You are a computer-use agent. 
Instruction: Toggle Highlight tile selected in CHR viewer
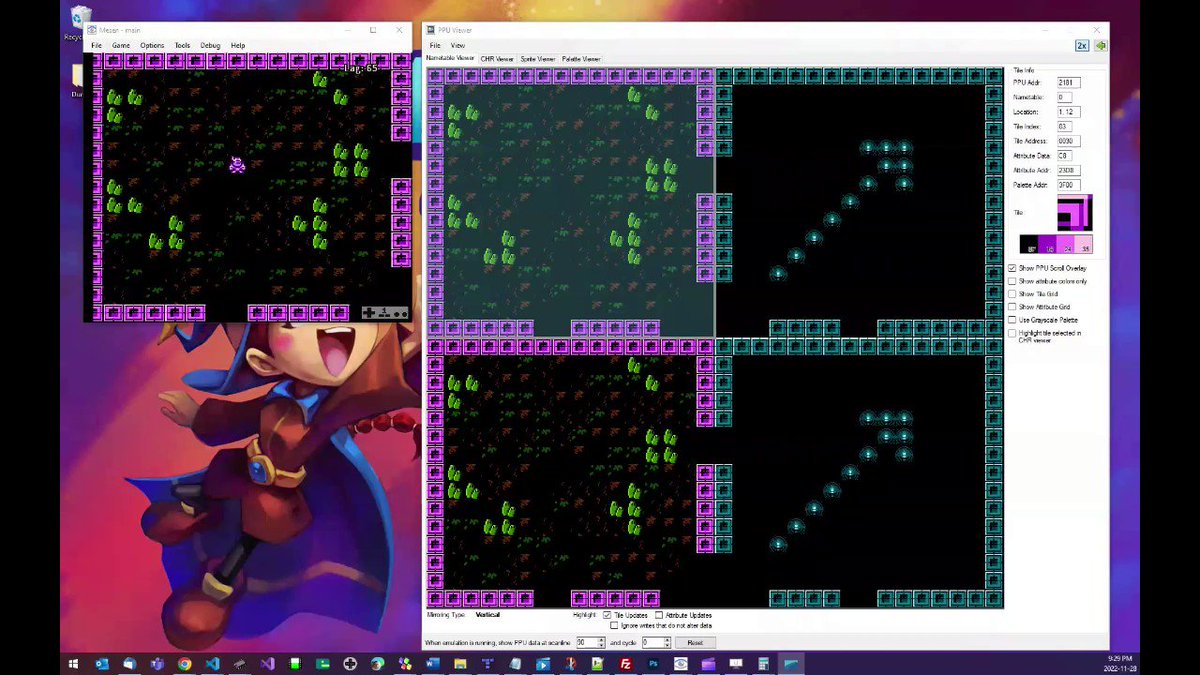tap(1012, 333)
